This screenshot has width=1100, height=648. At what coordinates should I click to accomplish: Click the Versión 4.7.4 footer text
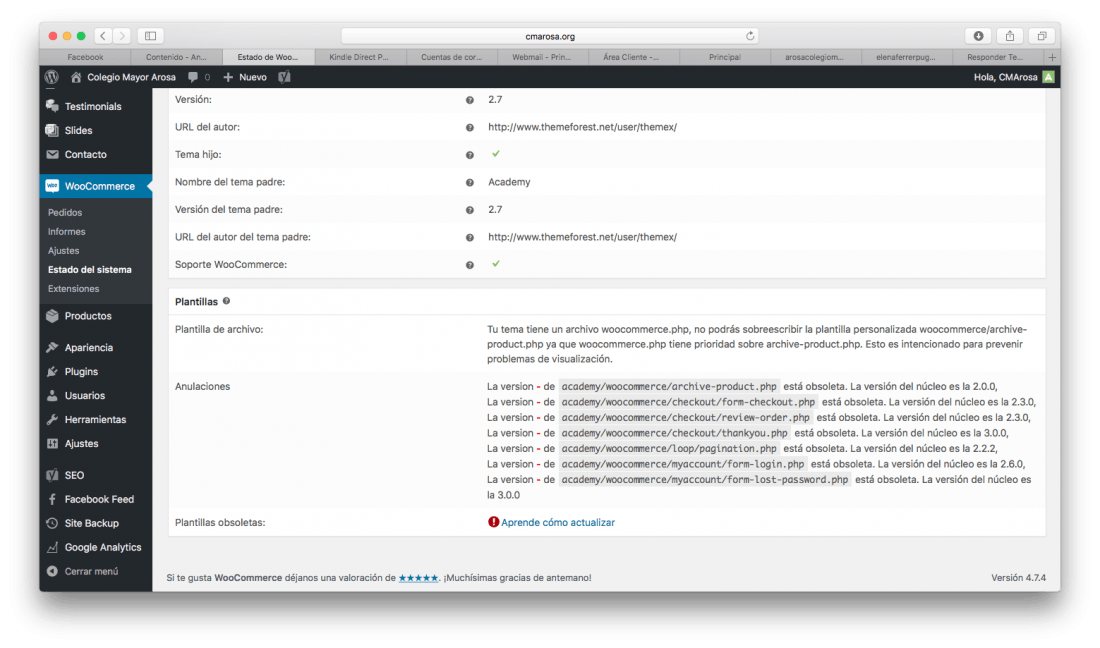point(1018,578)
